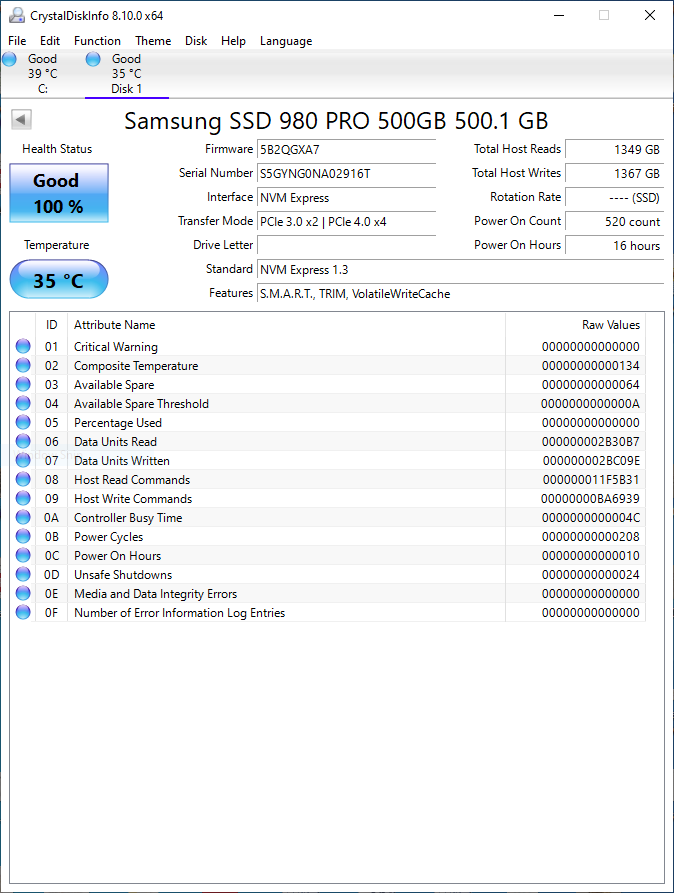Click status orb for Available Spare Threshold row

pos(23,403)
